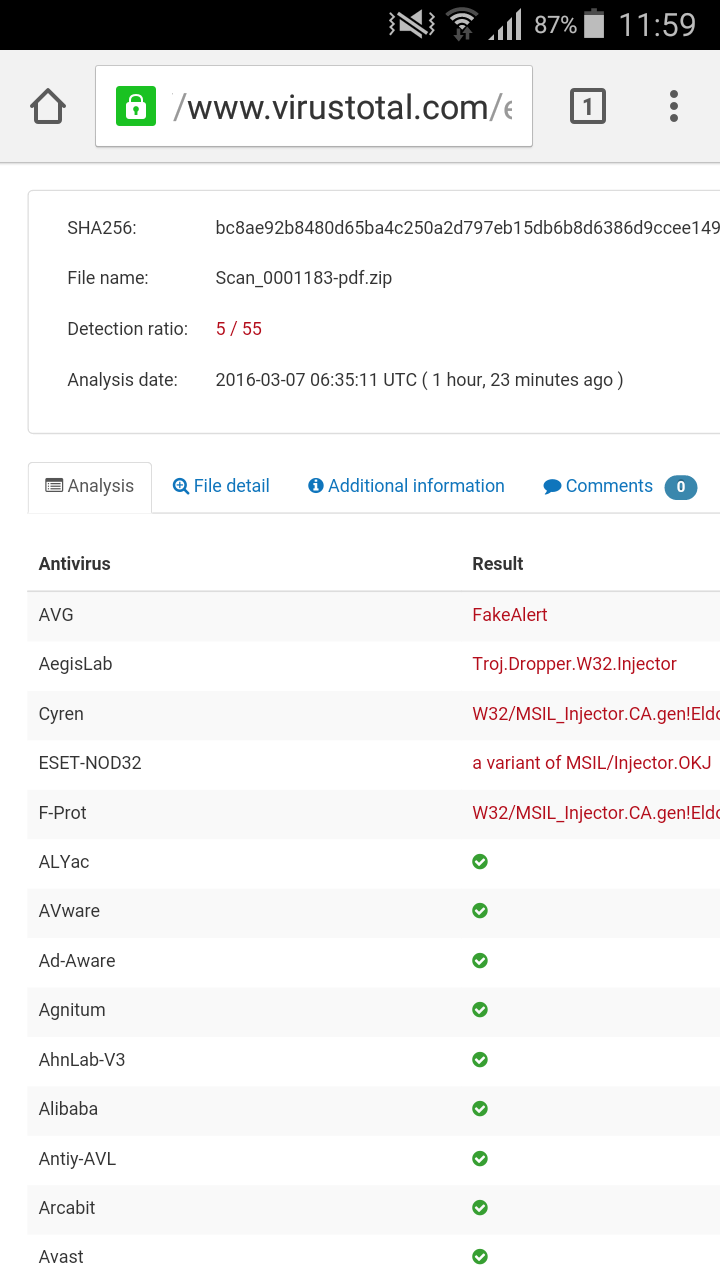
Task: Tap the battery icon in status bar
Action: (595, 24)
